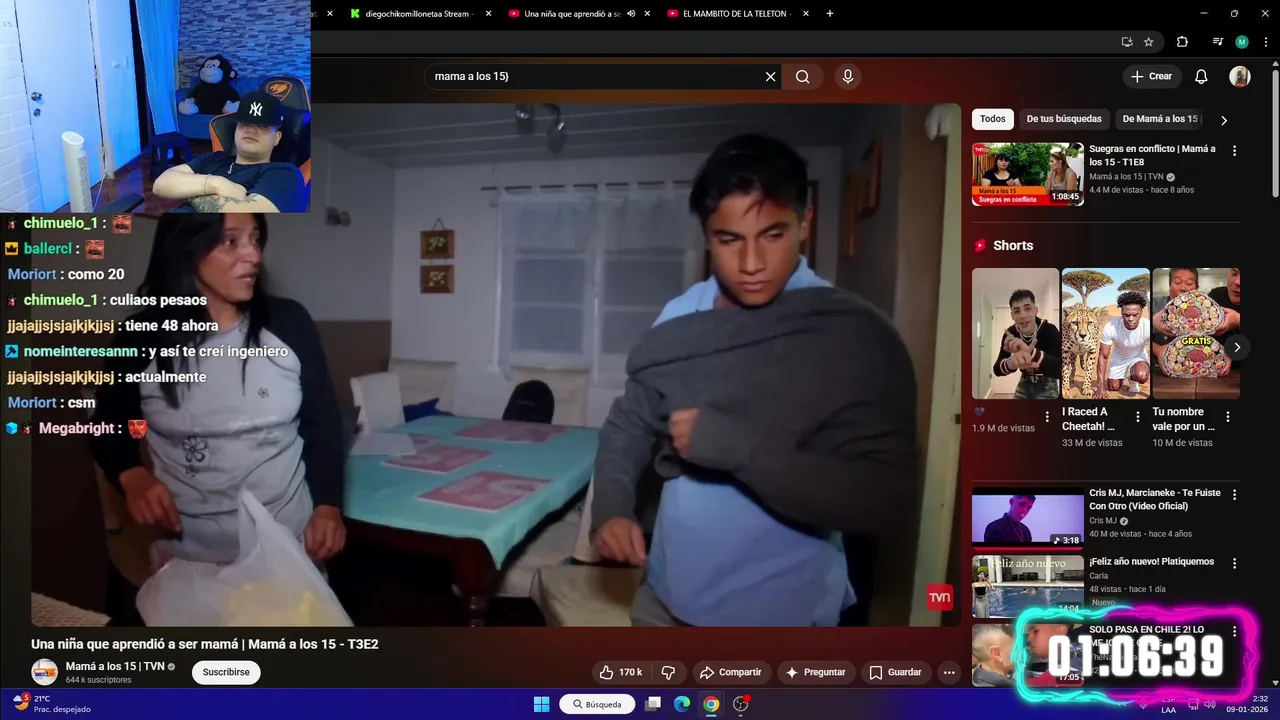1280x720 pixels.
Task: Open the YouTube account avatar menu
Action: 1240,76
